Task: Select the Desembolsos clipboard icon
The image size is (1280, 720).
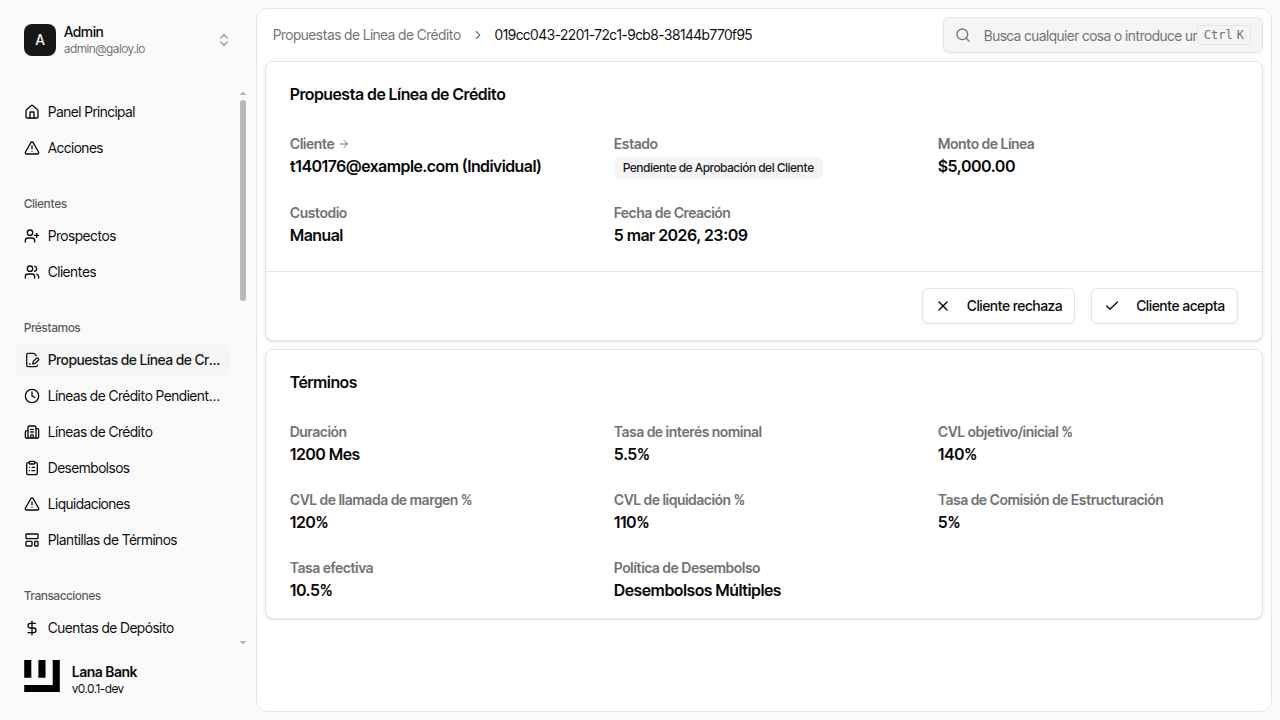Action: tap(31, 467)
